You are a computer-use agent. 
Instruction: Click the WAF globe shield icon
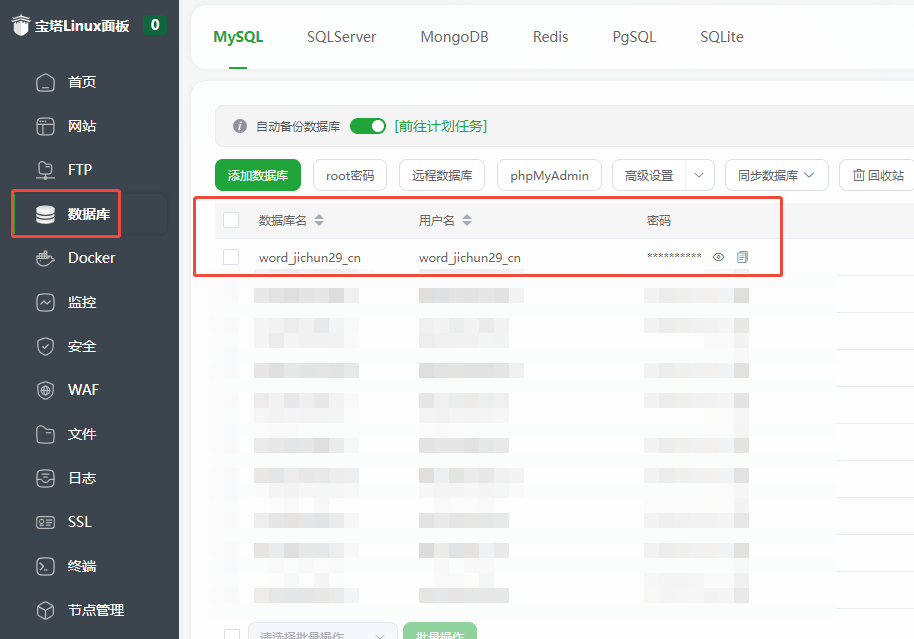[x=45, y=390]
